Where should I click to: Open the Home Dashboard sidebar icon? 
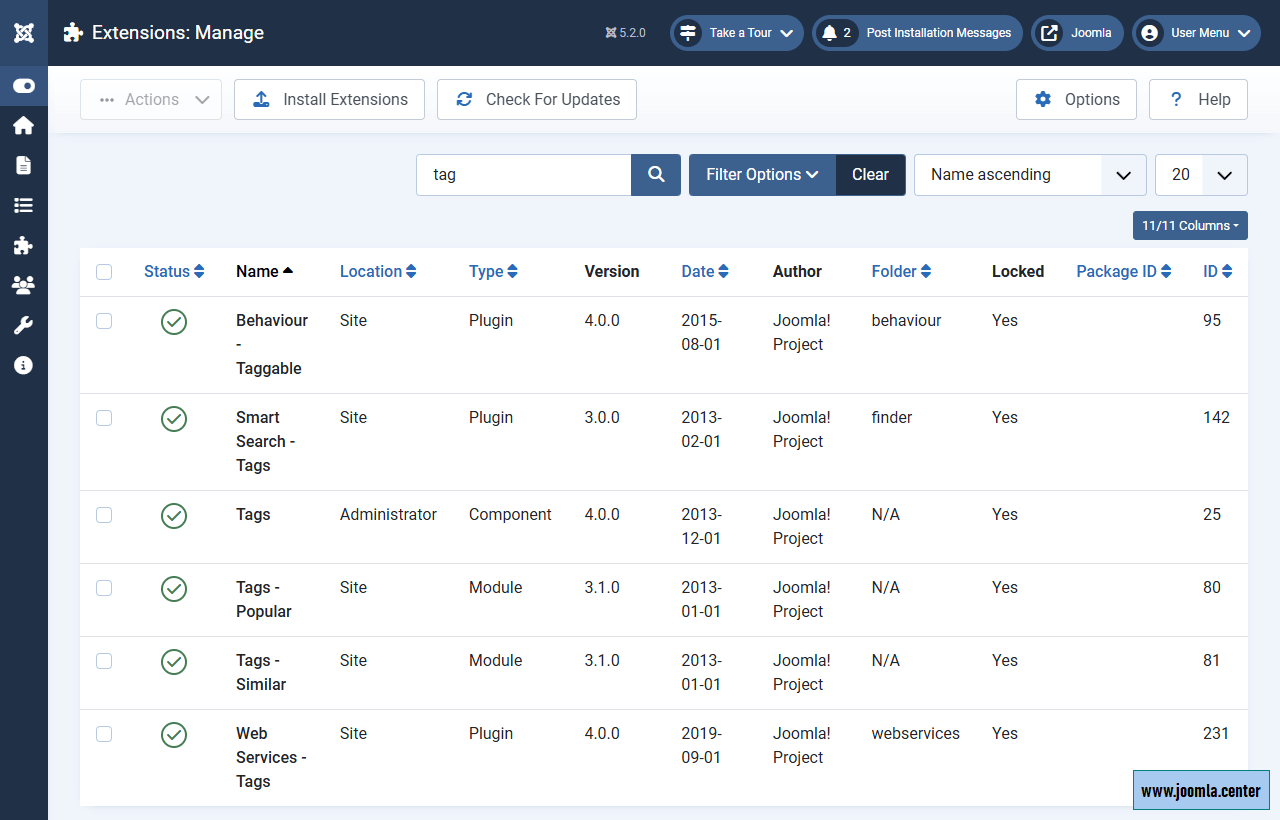coord(24,125)
